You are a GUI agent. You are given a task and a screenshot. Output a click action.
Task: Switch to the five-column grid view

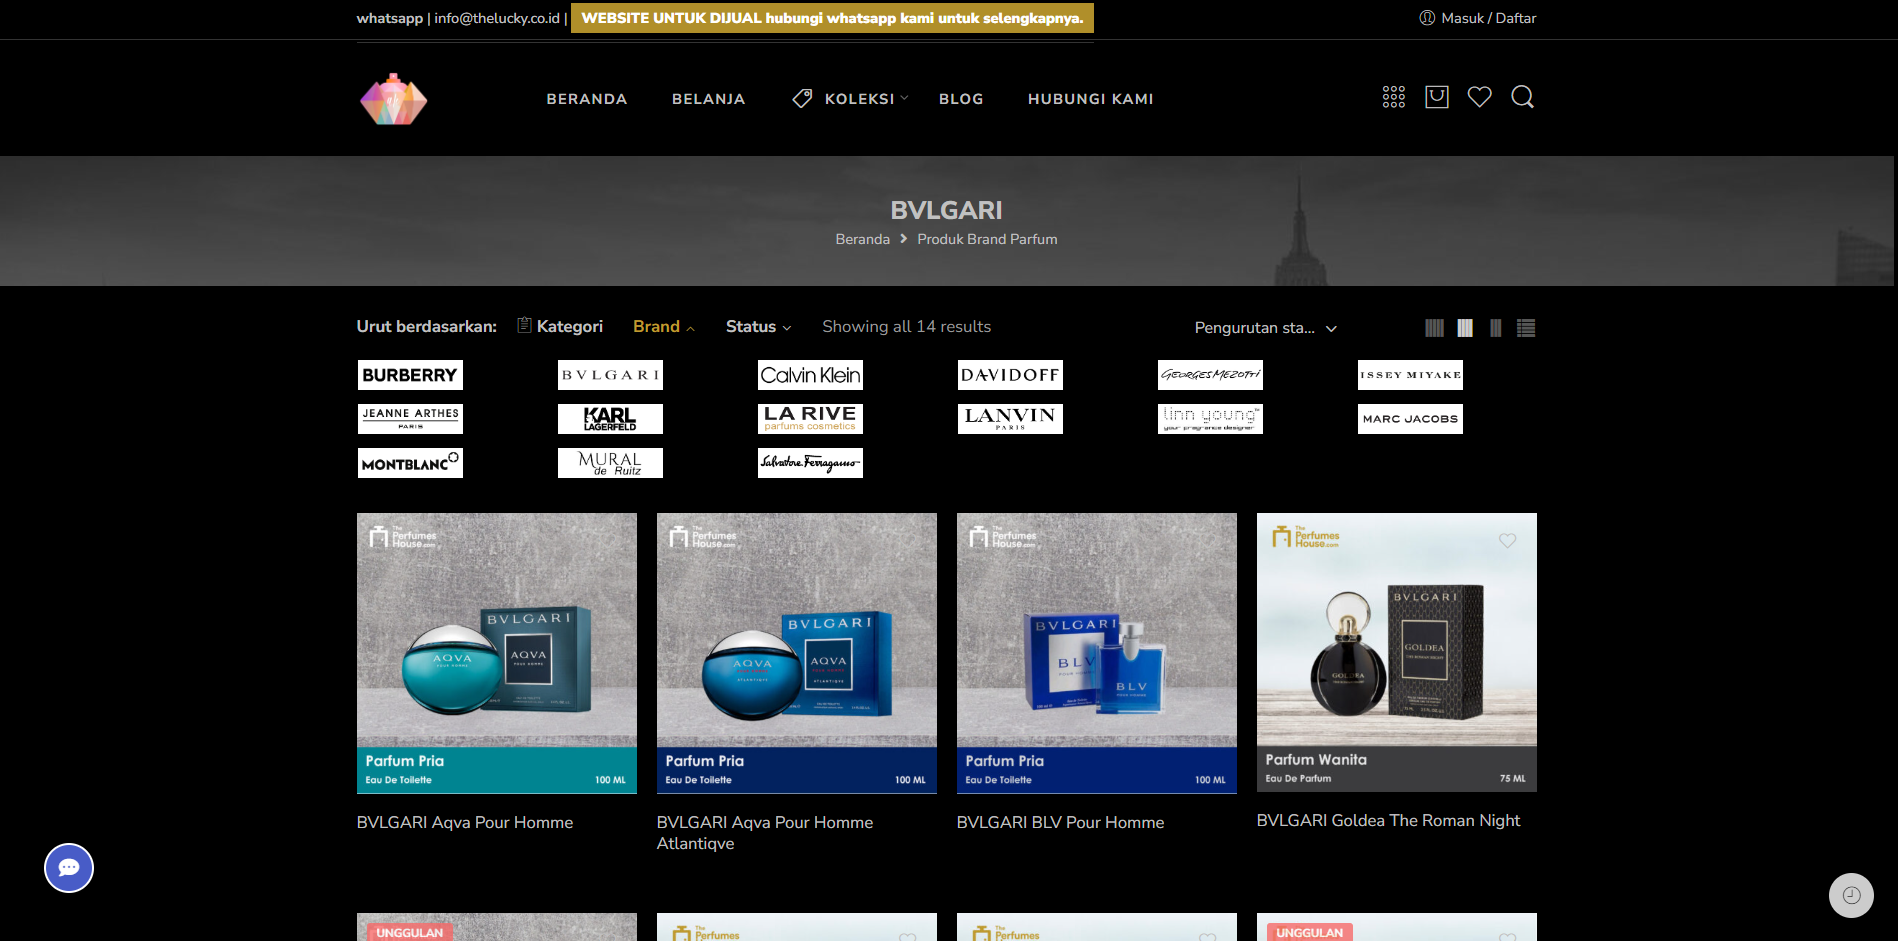tap(1434, 328)
